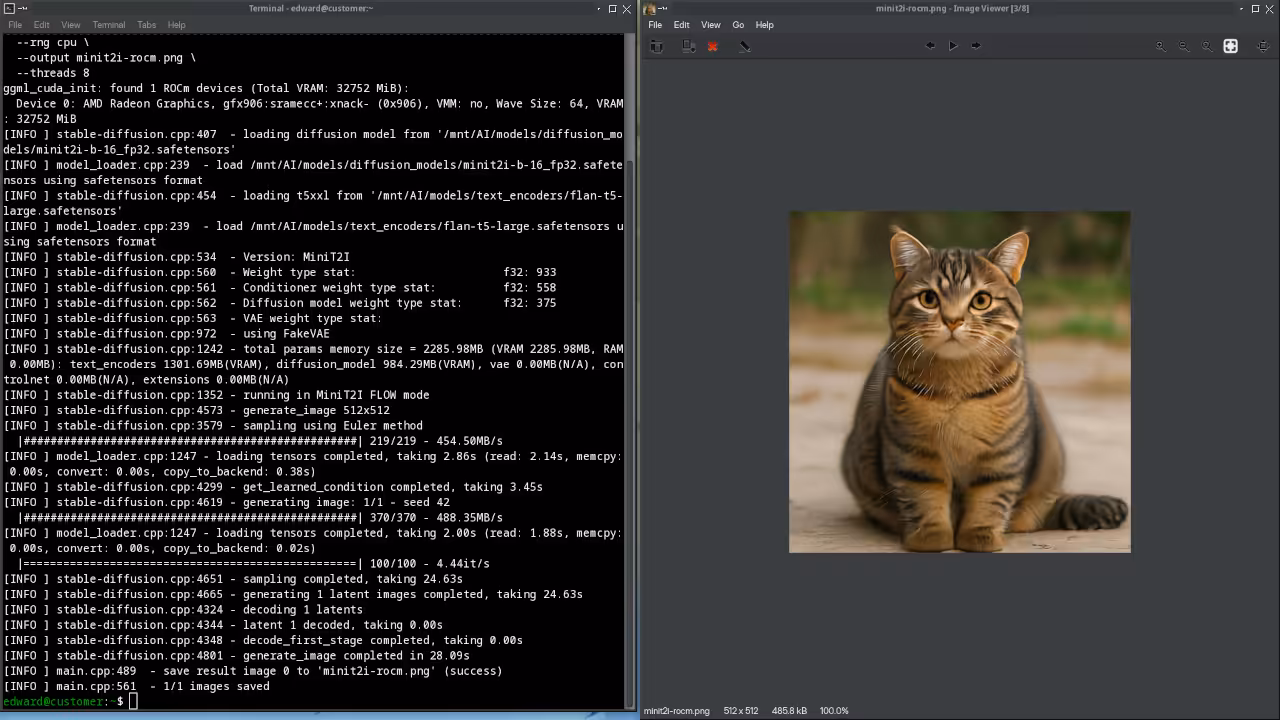Click 'Diffusion model weight type stat' line
Screen dimensions: 1280x720
tap(280, 303)
